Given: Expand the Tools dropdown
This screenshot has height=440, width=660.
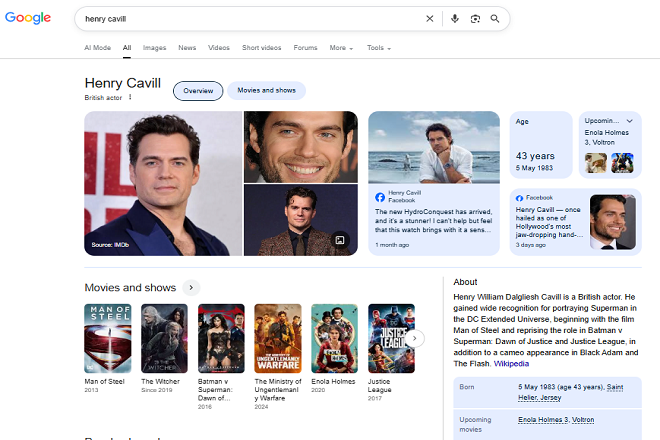Looking at the screenshot, I should pyautogui.click(x=379, y=48).
